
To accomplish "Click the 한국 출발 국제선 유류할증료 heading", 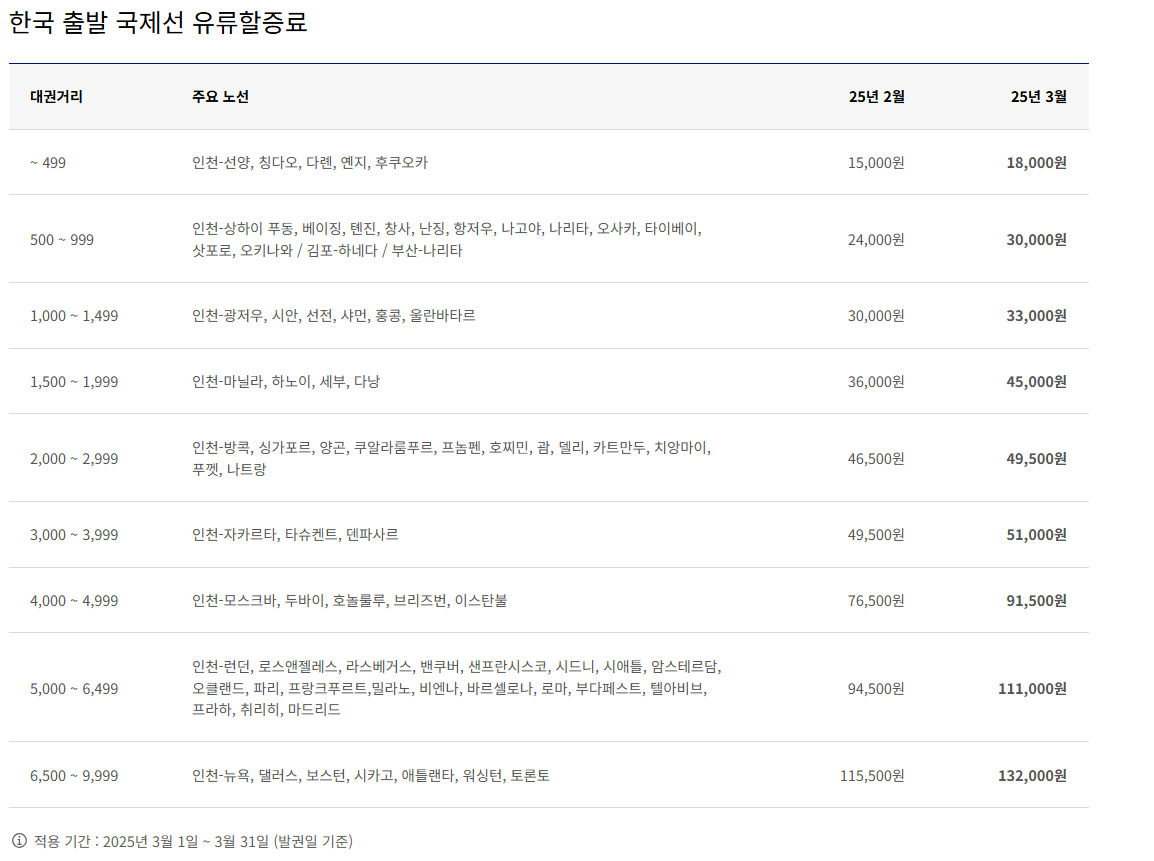I will coord(158,23).
